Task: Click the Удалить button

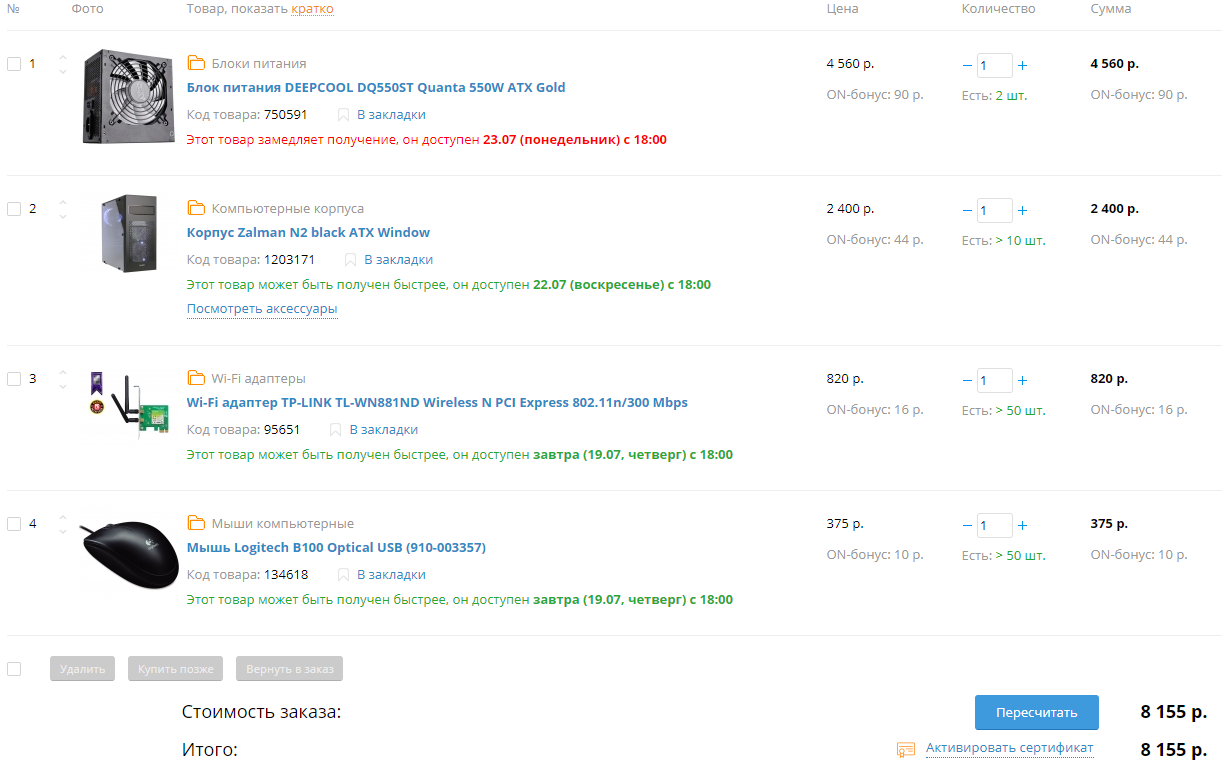Action: 82,669
